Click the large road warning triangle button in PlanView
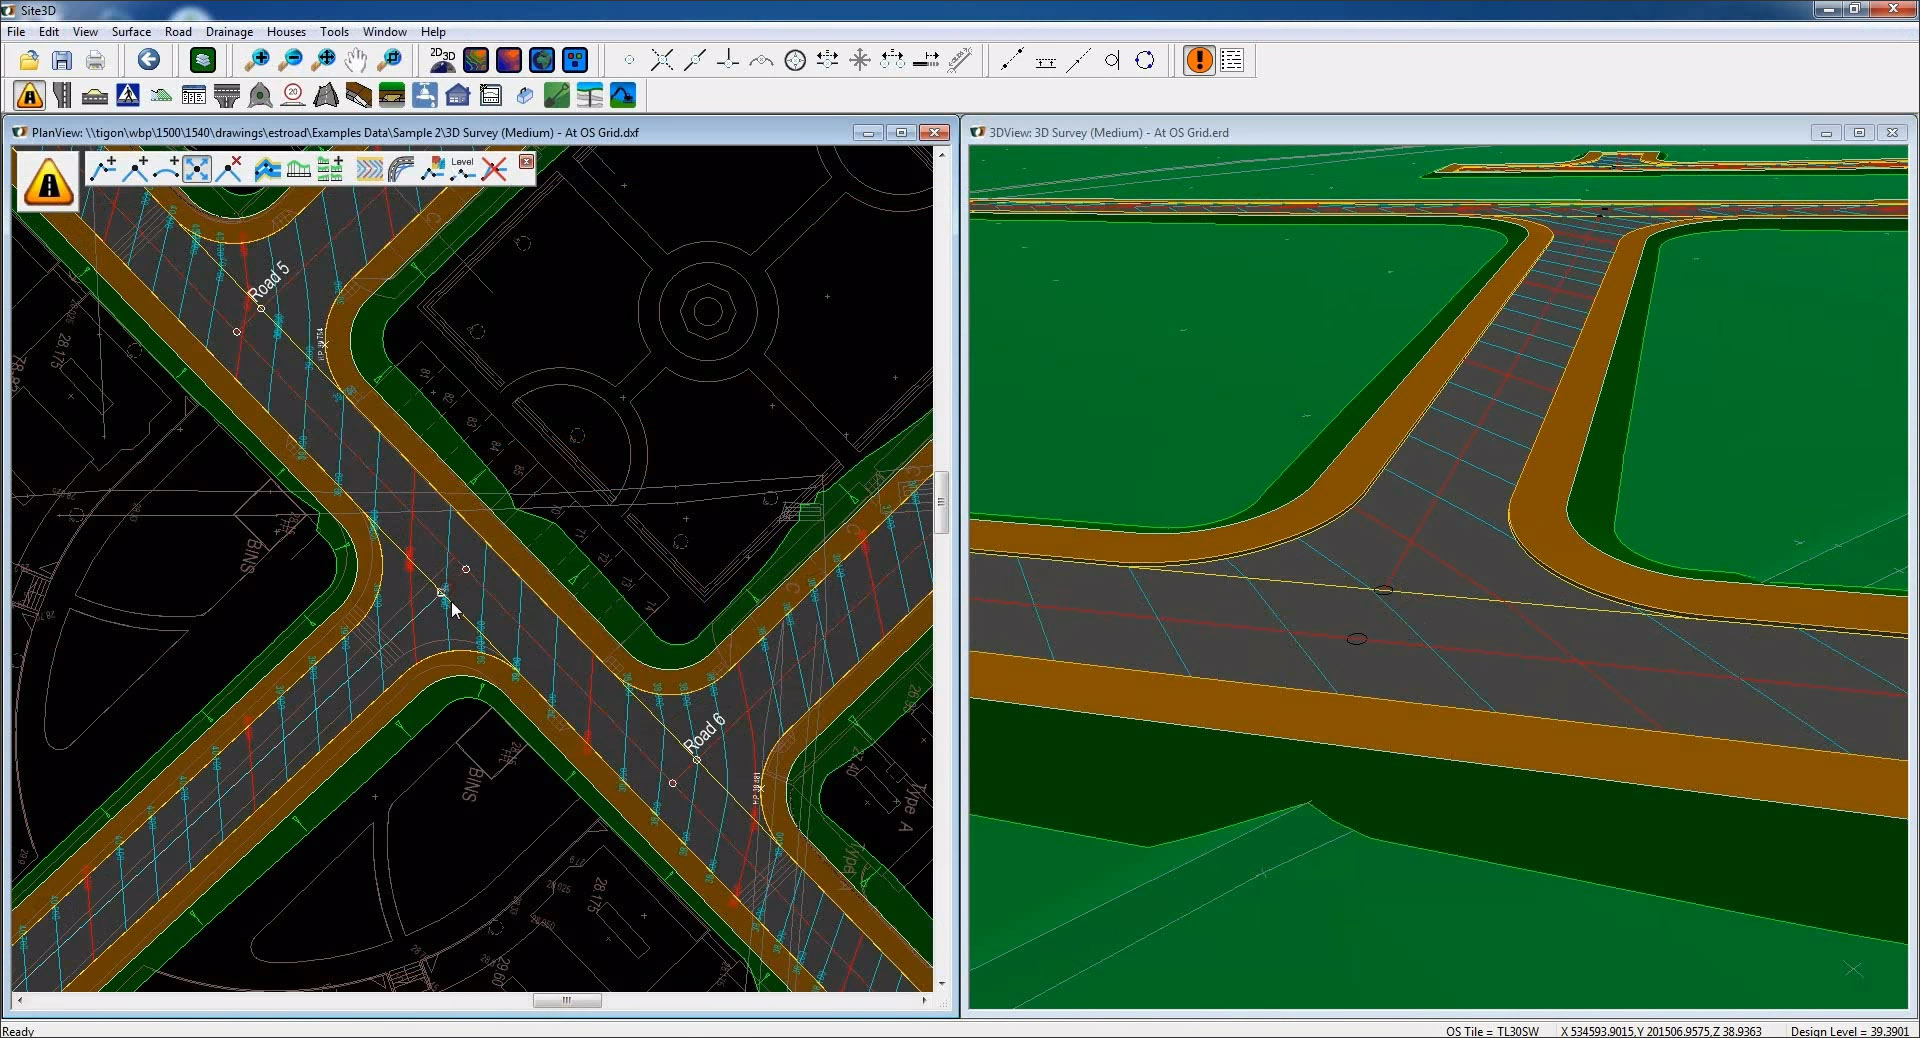Image resolution: width=1920 pixels, height=1038 pixels. pyautogui.click(x=48, y=181)
